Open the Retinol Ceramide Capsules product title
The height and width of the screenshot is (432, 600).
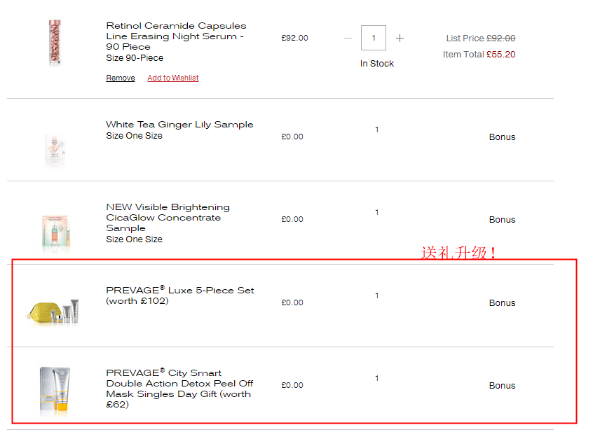[175, 37]
